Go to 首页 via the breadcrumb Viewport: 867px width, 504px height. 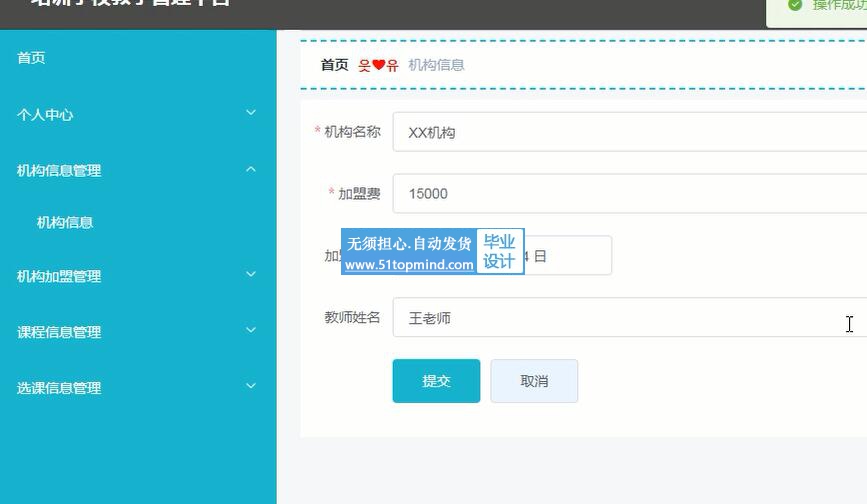click(x=334, y=65)
